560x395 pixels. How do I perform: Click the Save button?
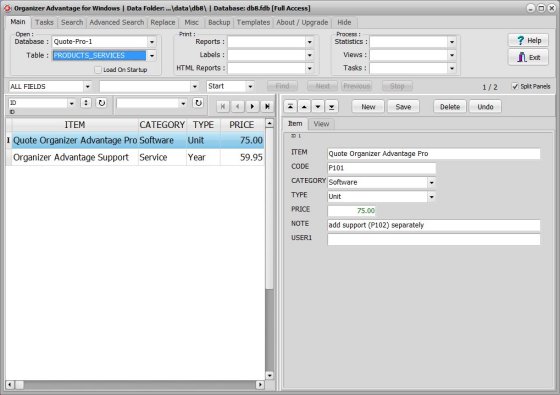[403, 106]
